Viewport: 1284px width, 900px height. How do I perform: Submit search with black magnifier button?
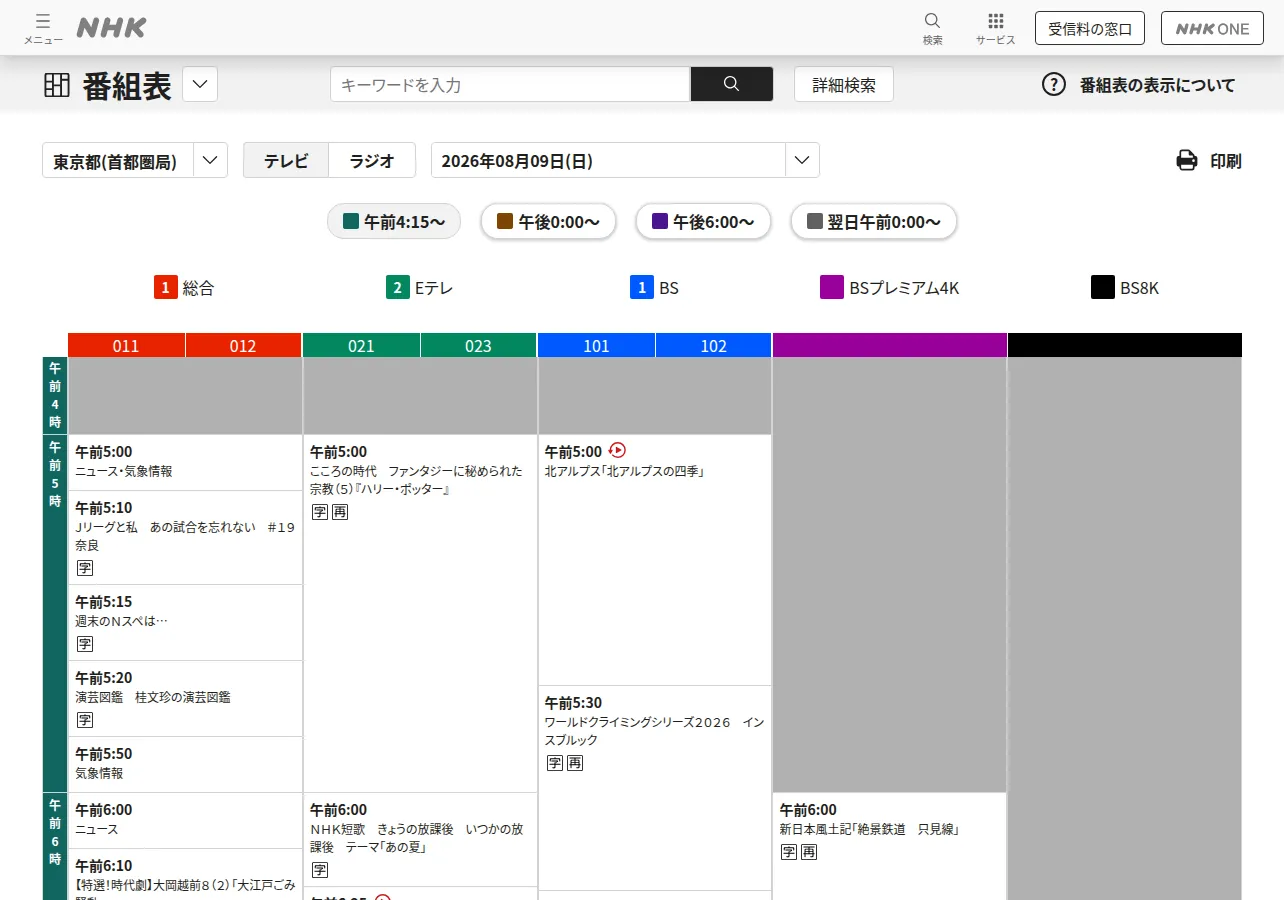(x=731, y=84)
